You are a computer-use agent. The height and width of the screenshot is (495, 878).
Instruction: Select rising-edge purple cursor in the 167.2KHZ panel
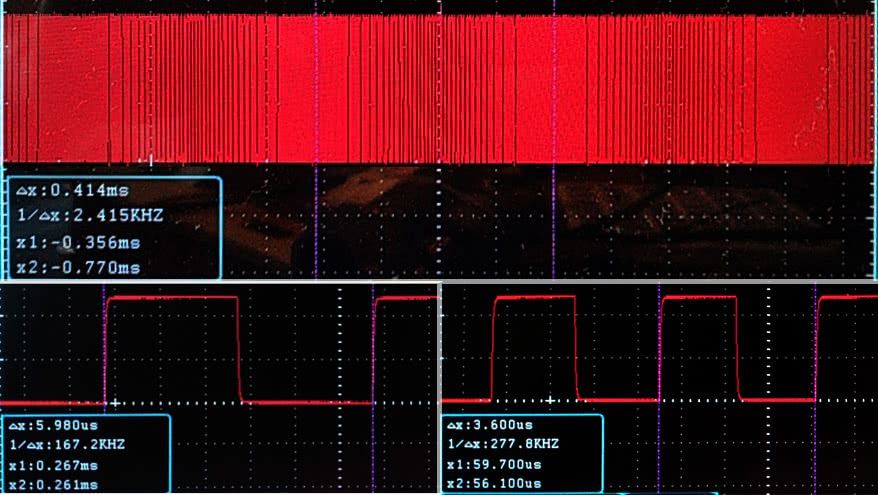[104, 350]
